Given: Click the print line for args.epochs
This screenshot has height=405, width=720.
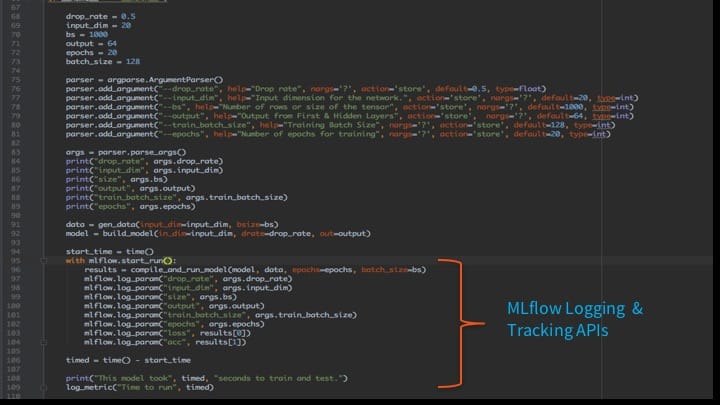Looking at the screenshot, I should [130, 206].
